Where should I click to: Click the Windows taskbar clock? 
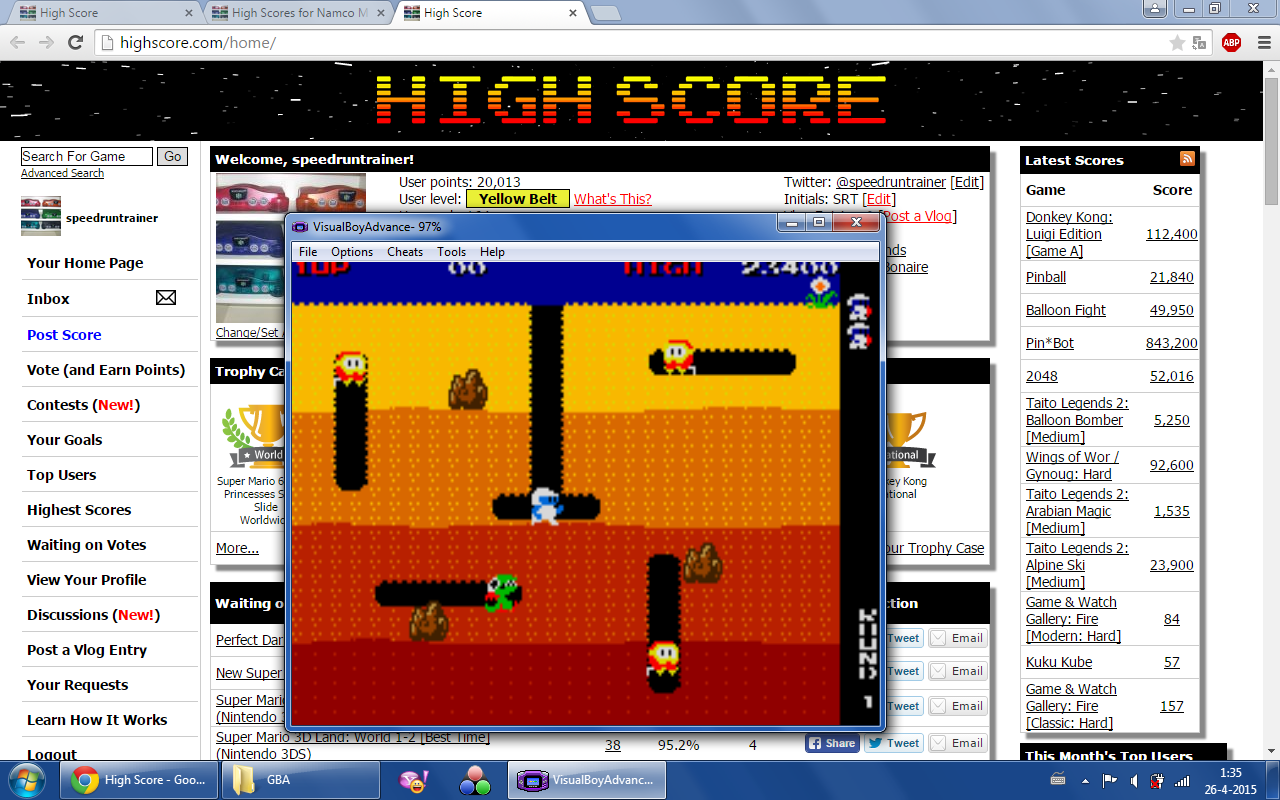[x=1229, y=780]
